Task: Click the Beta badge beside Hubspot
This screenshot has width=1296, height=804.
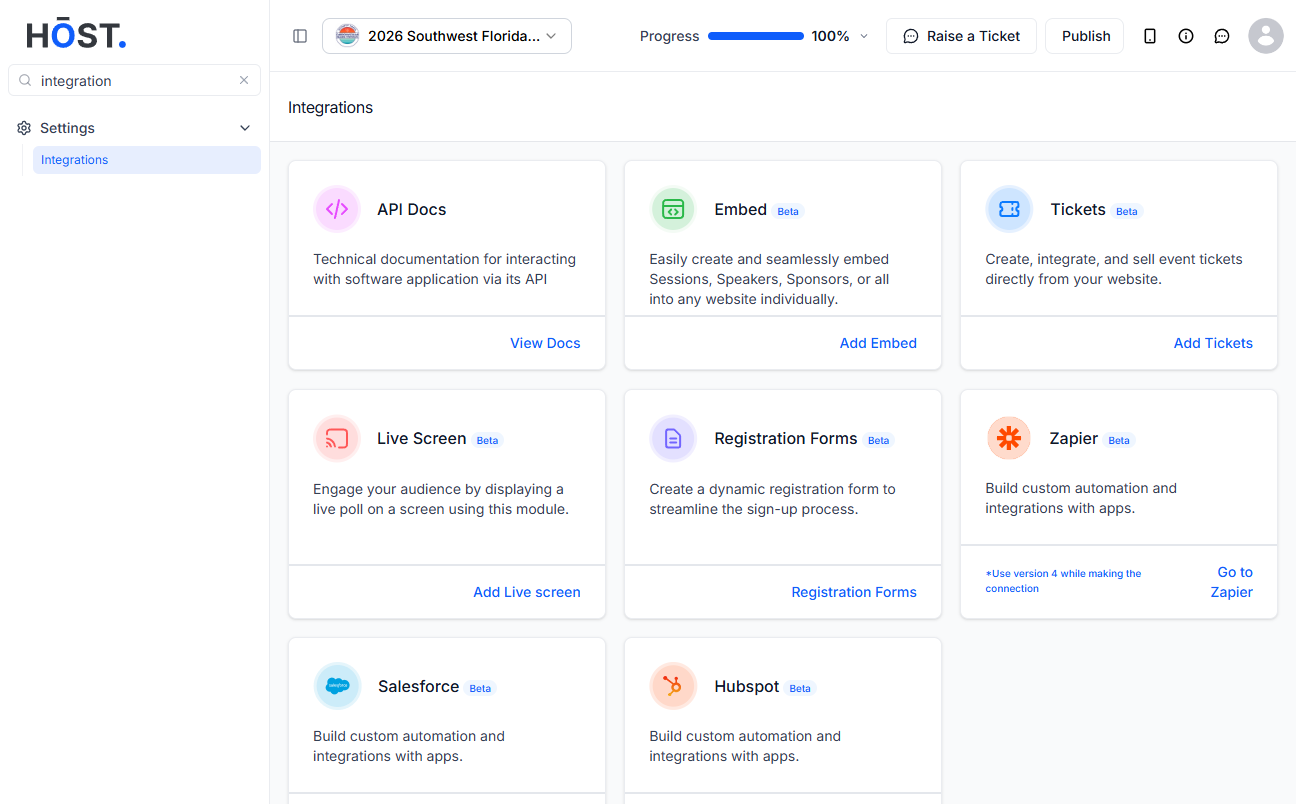Action: [x=800, y=688]
